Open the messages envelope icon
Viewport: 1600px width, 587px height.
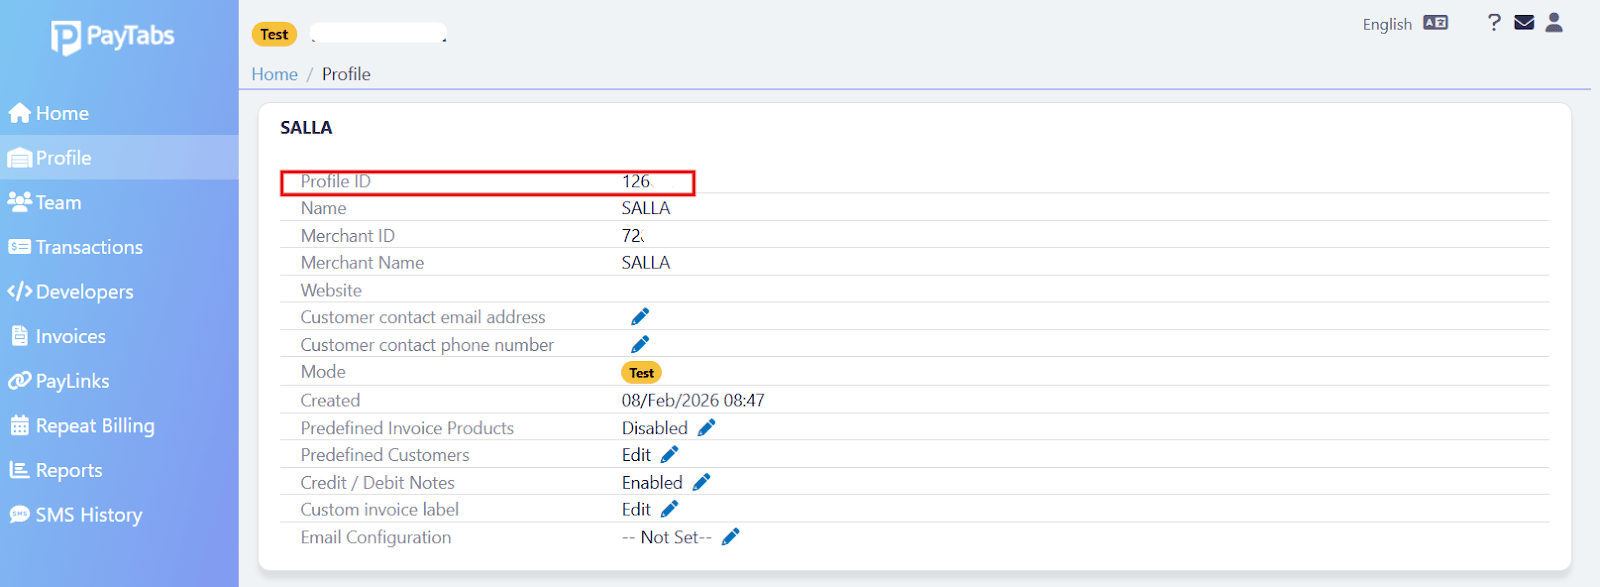[1524, 23]
